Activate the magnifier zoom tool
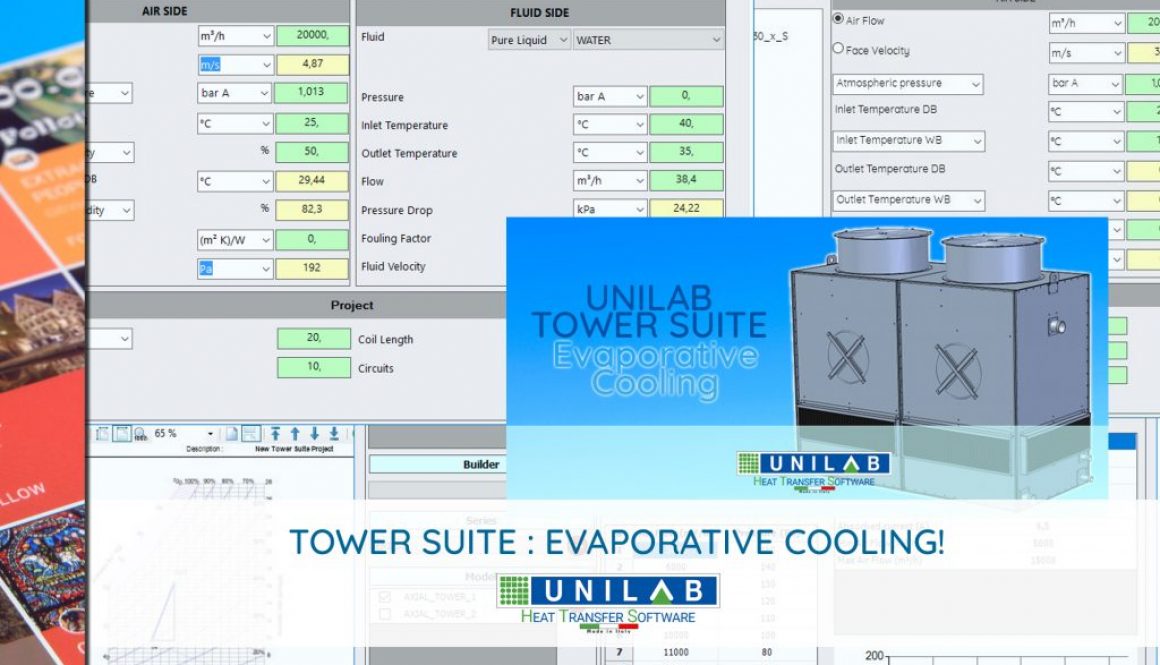Viewport: 1160px width, 665px height. (139, 433)
